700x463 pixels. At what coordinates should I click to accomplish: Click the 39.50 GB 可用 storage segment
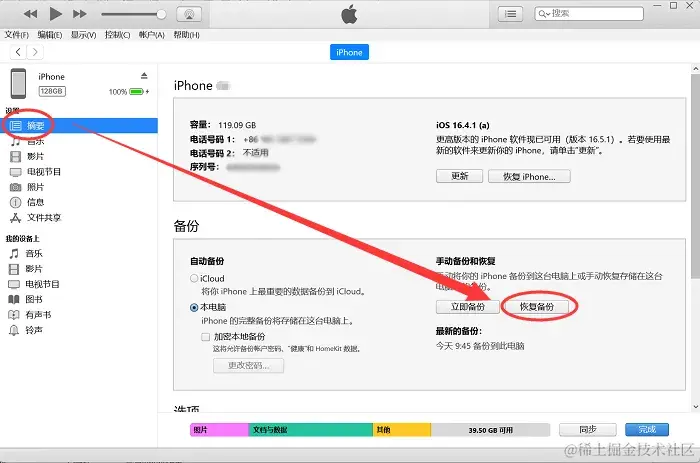(490, 430)
